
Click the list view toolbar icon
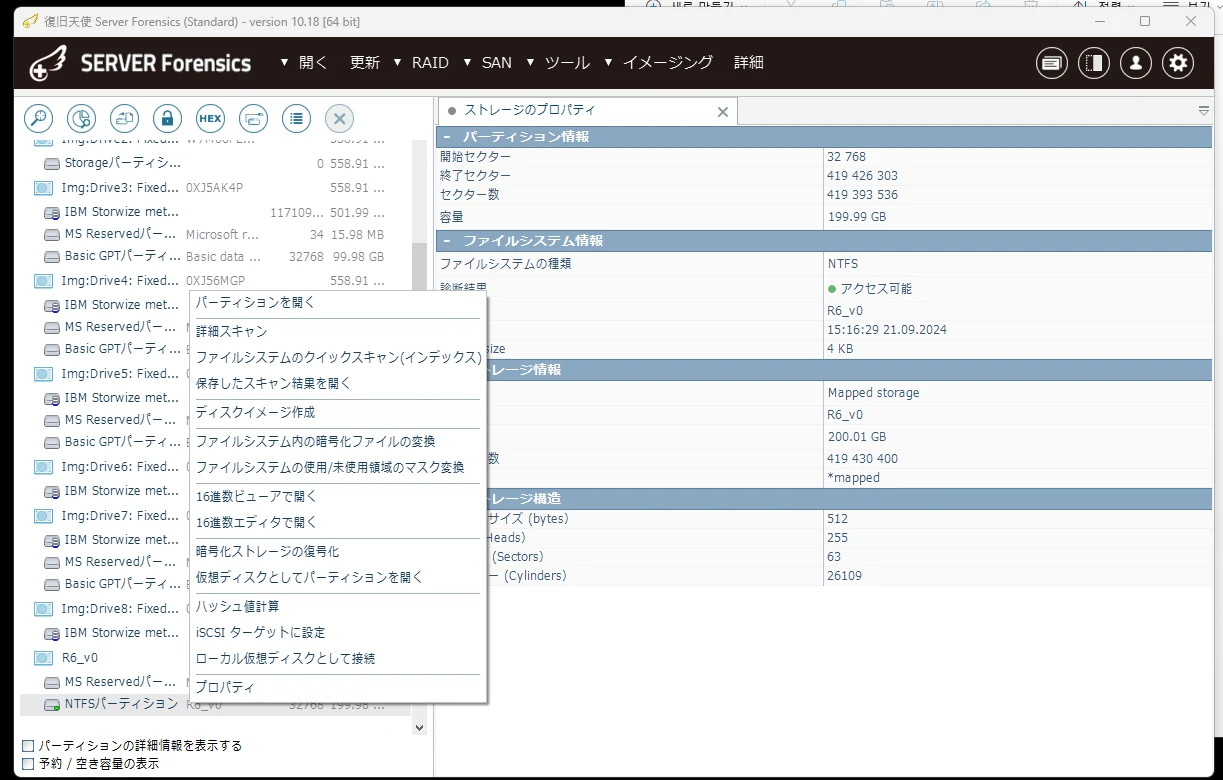[296, 118]
